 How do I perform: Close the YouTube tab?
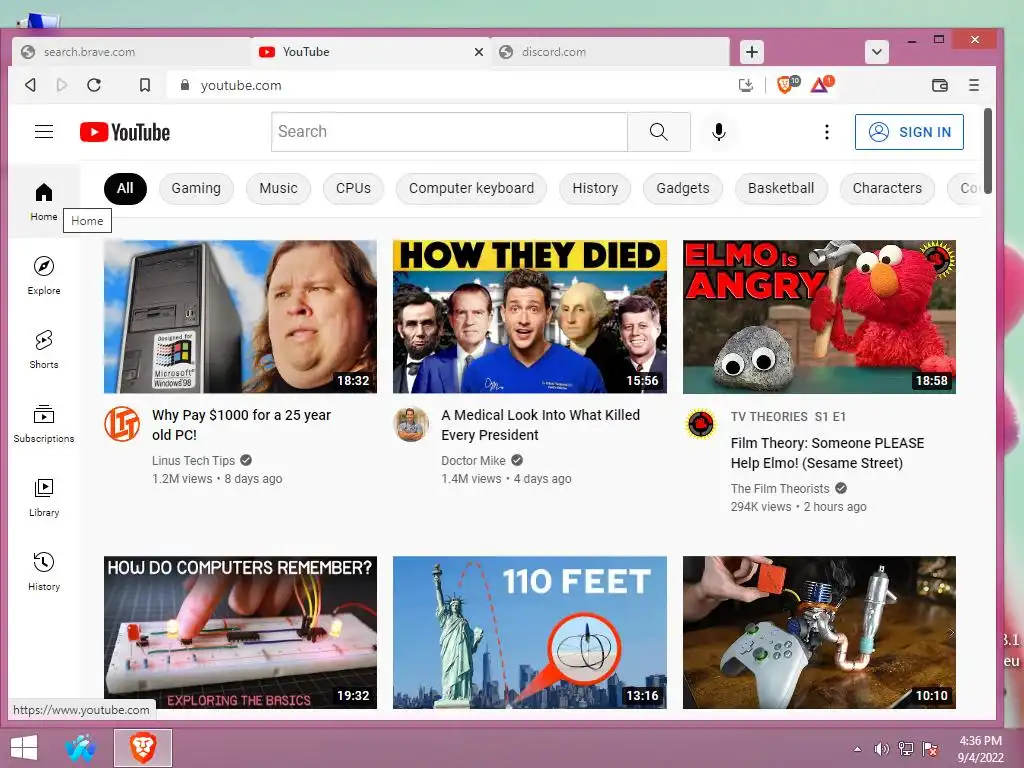(479, 52)
